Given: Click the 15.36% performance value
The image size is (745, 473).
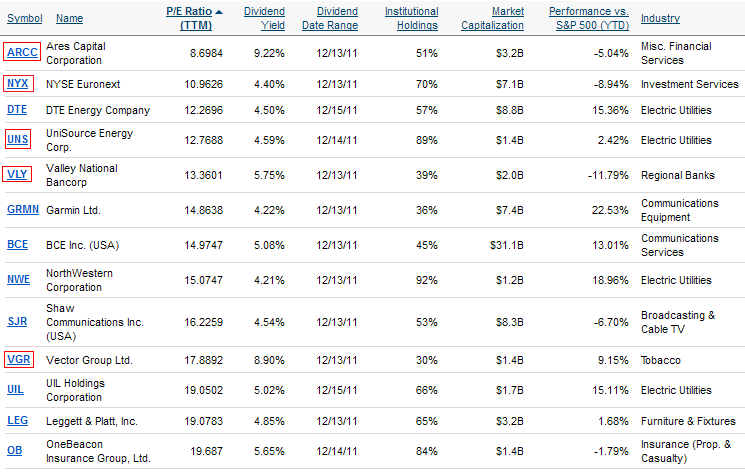Looking at the screenshot, I should (610, 111).
